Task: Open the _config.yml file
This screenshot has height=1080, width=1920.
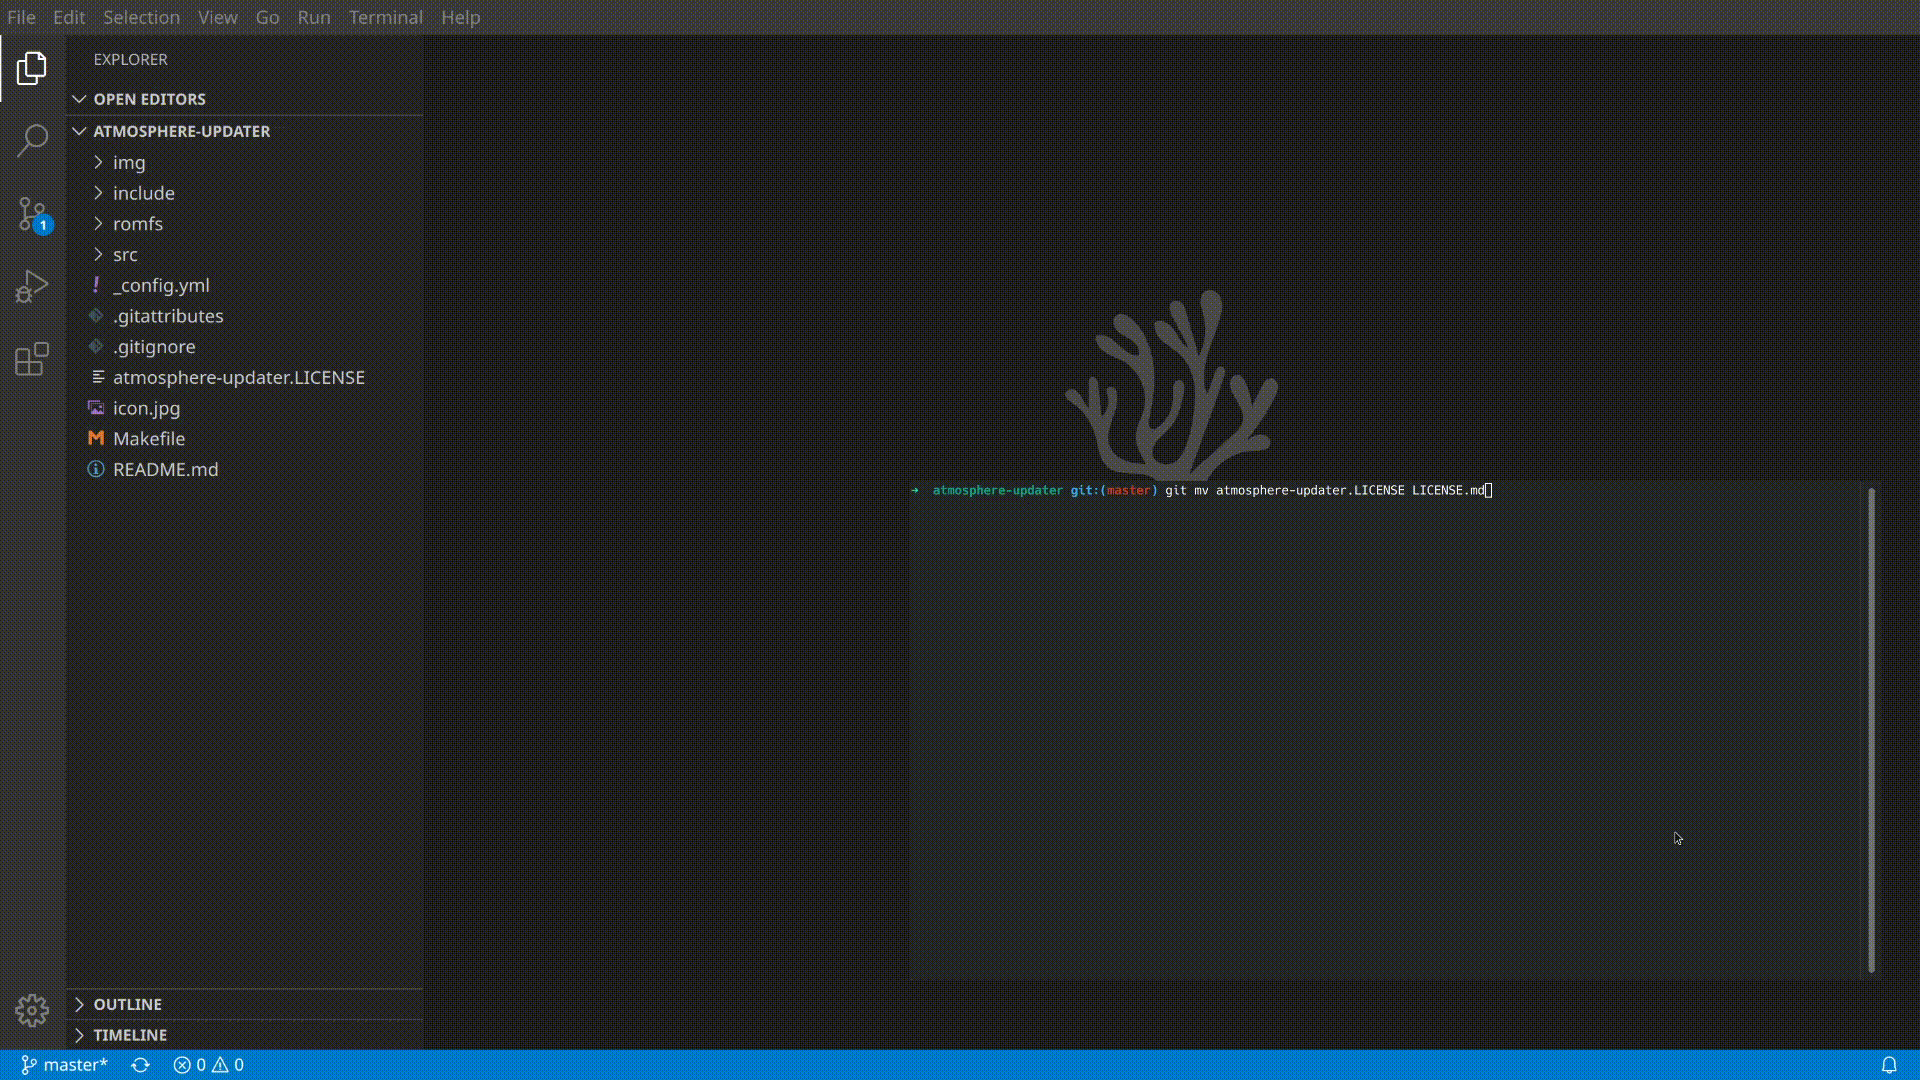Action: pyautogui.click(x=245, y=285)
